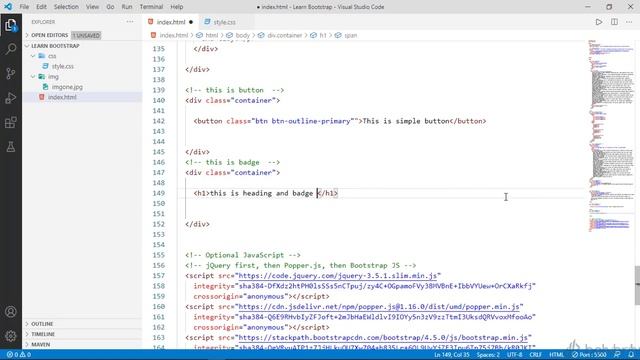Expand the Open Editors section
This screenshot has width=640, height=360.
click(x=49, y=35)
